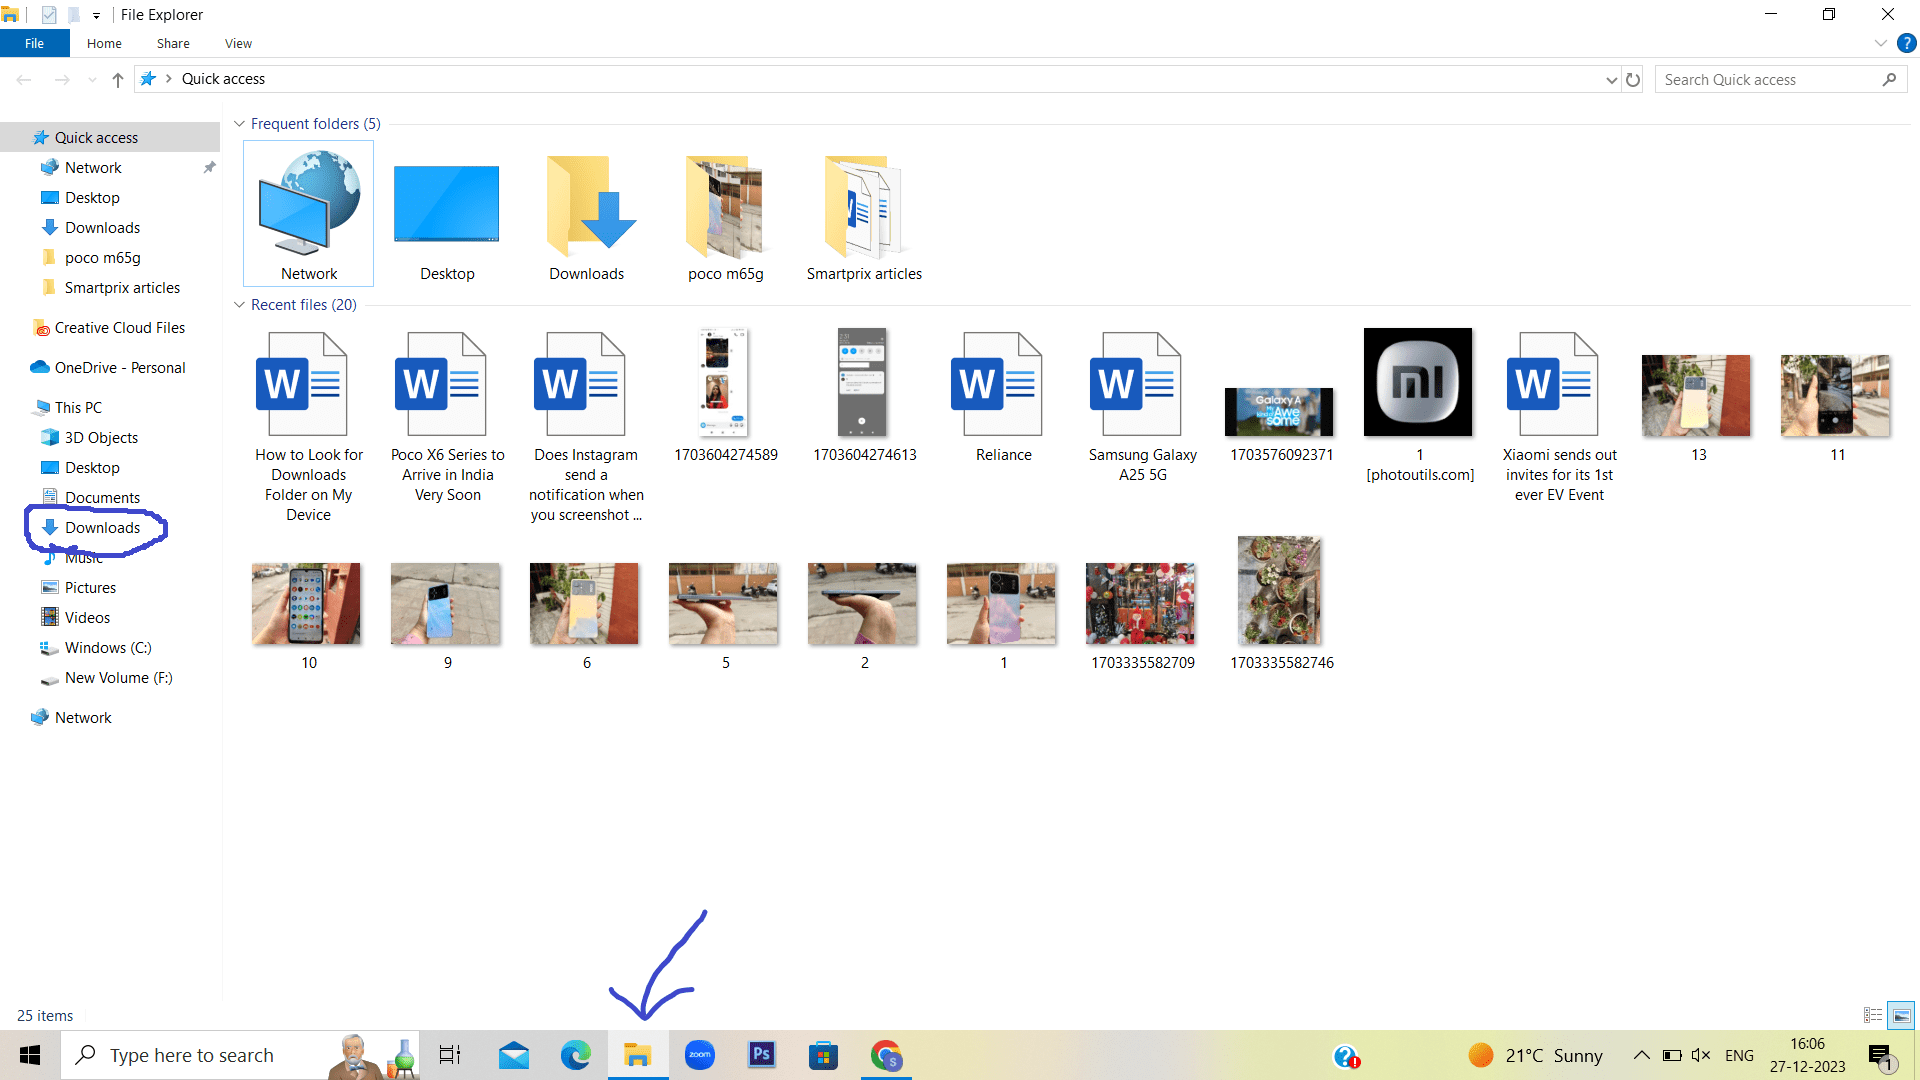Open Zoom app from the taskbar
The height and width of the screenshot is (1080, 1920).
[700, 1055]
